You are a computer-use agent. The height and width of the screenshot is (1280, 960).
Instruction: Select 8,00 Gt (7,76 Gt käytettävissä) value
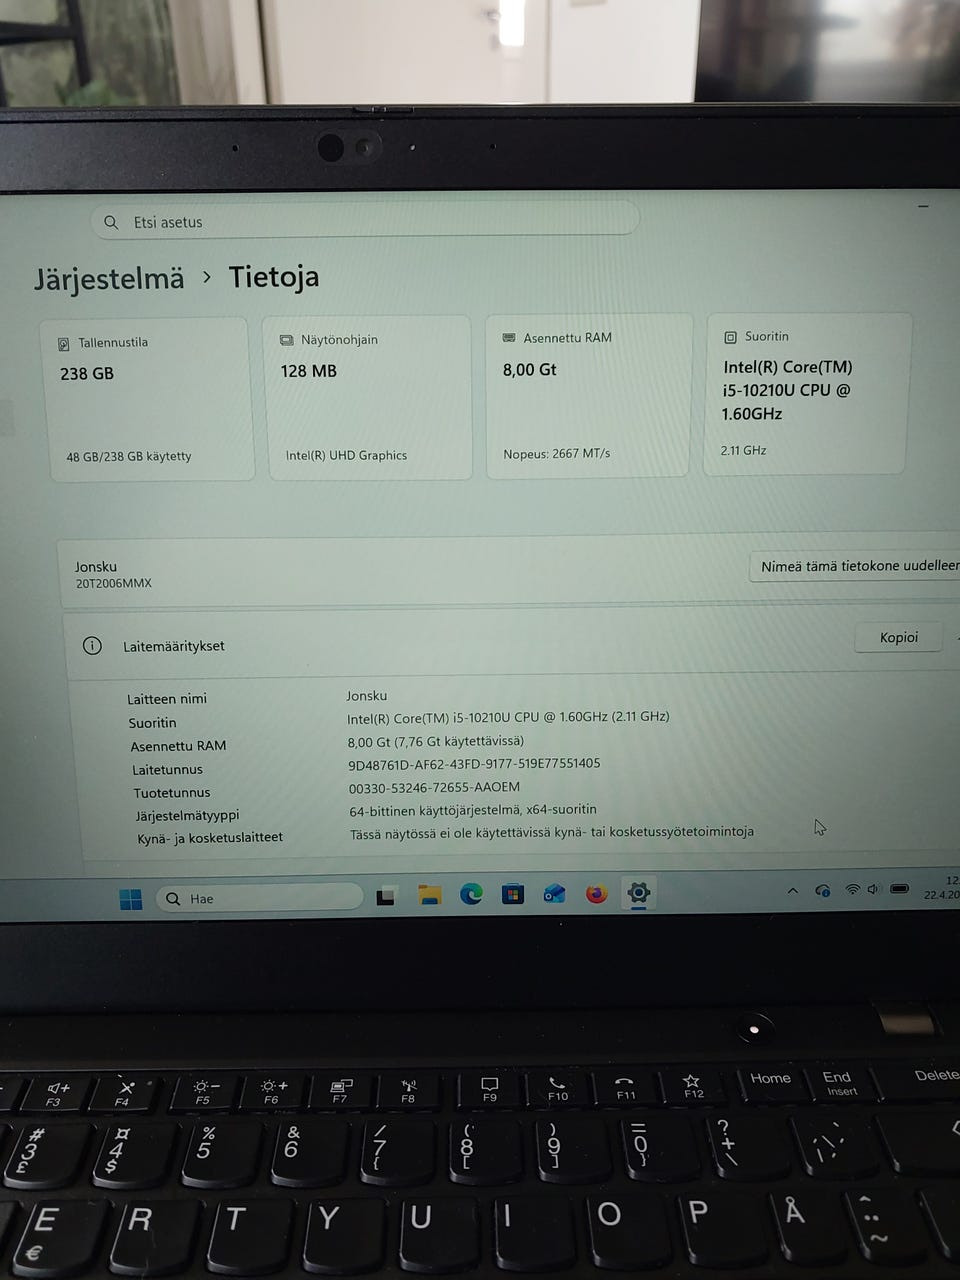click(436, 741)
